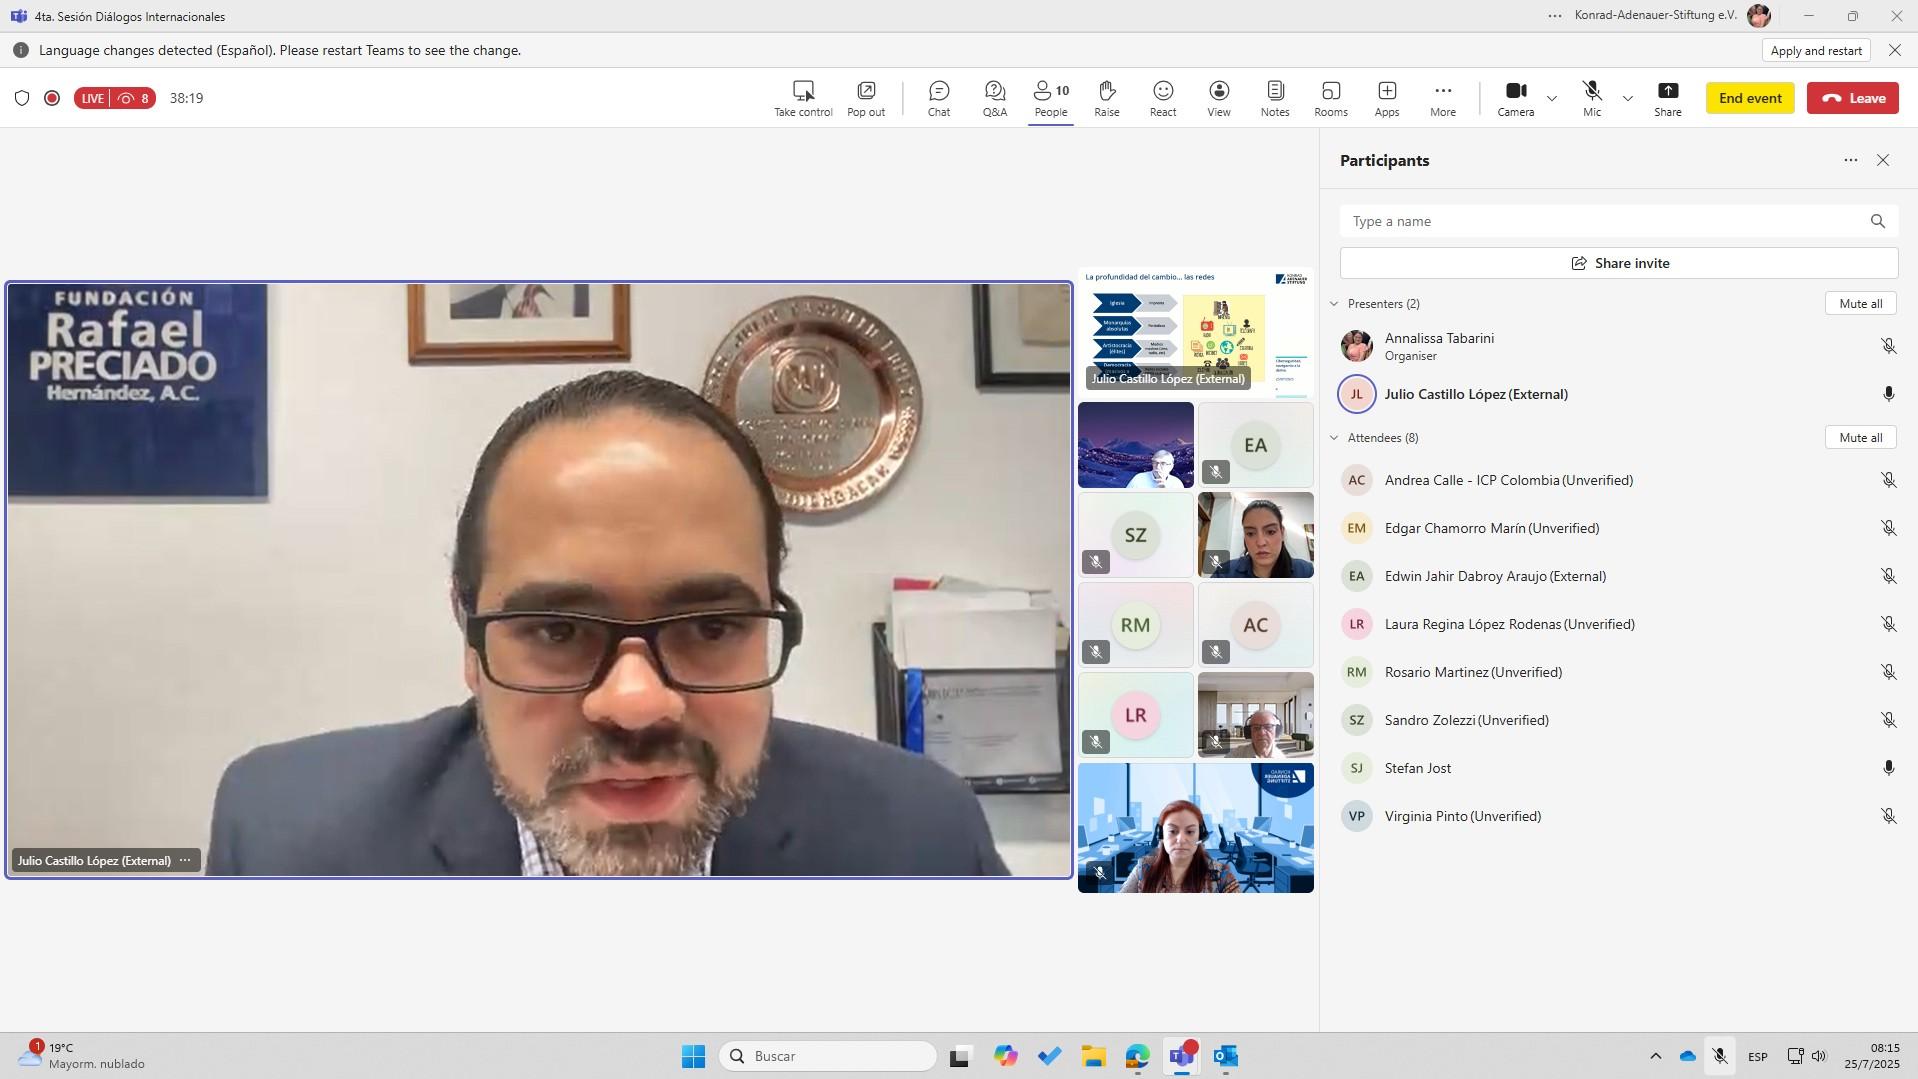Raise your hand in the meeting
This screenshot has height=1079, width=1918.
pyautogui.click(x=1106, y=98)
